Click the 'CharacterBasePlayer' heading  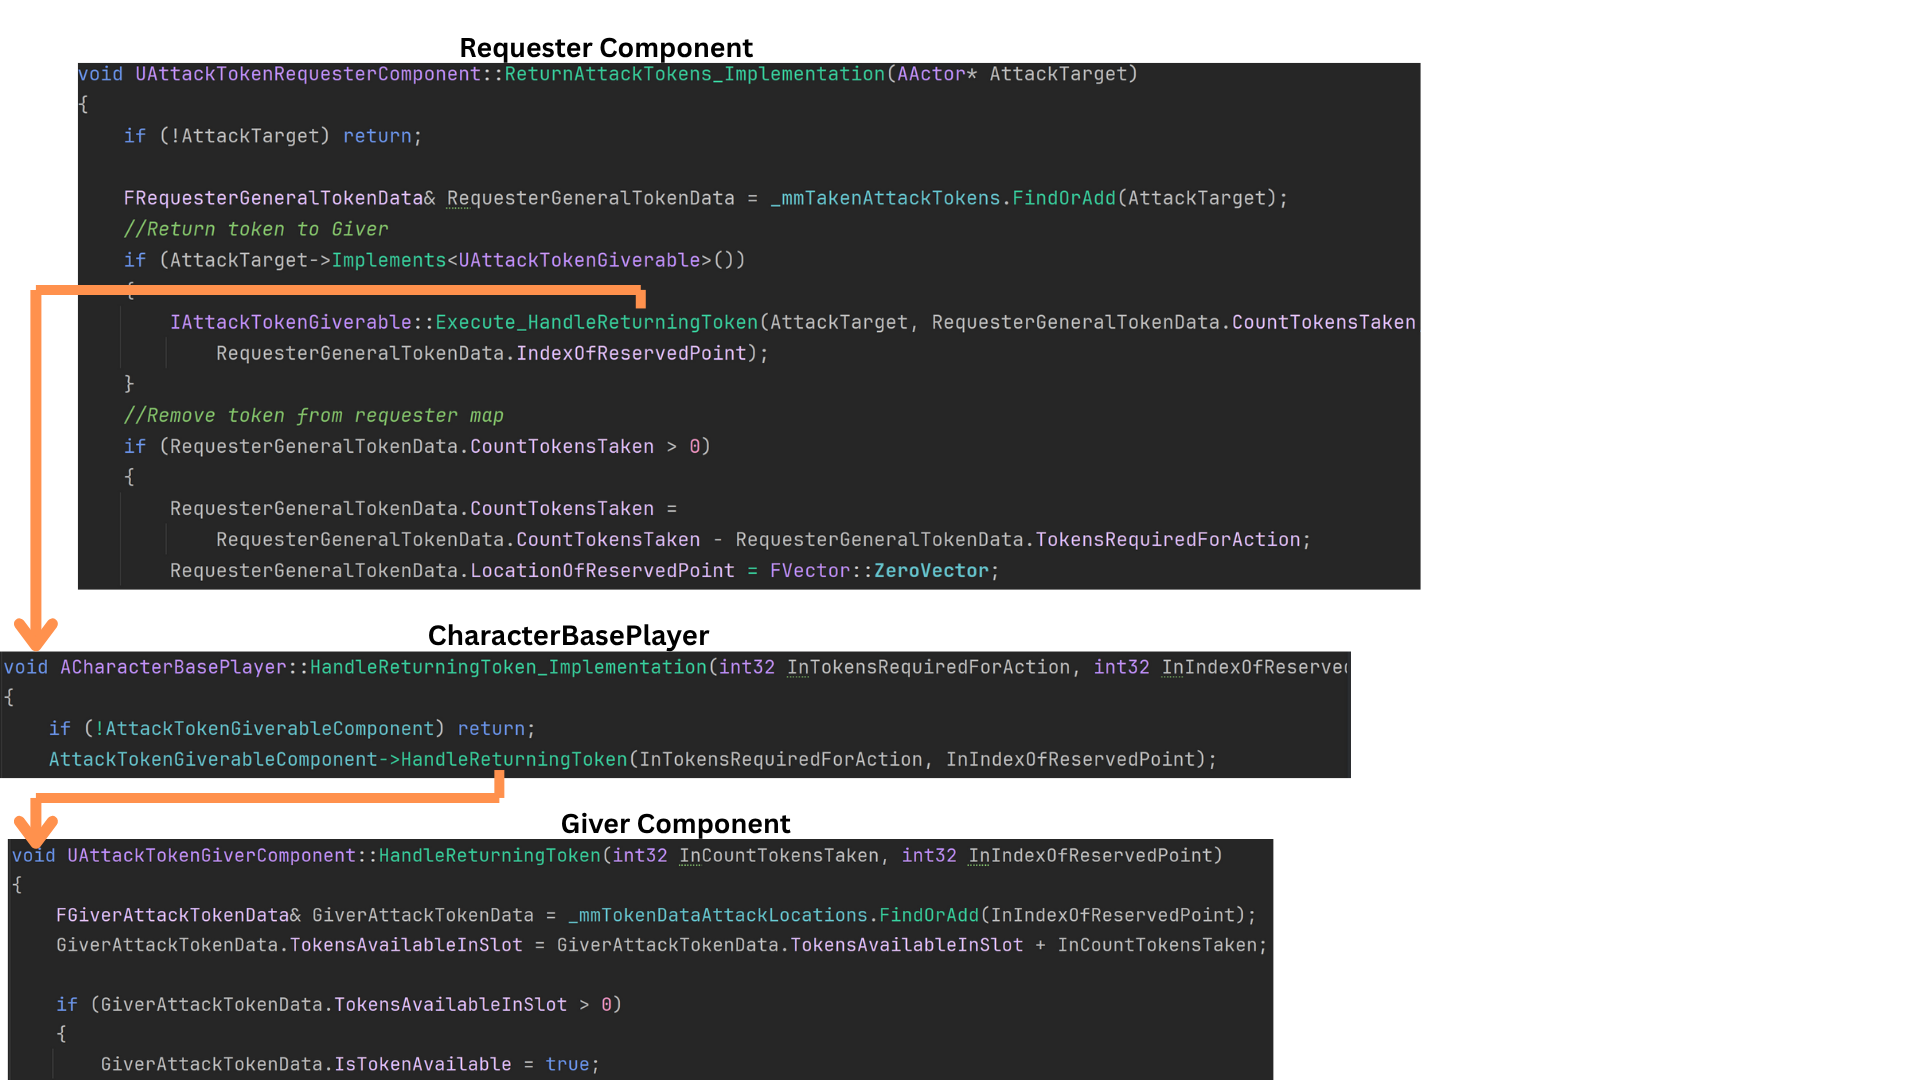point(568,636)
